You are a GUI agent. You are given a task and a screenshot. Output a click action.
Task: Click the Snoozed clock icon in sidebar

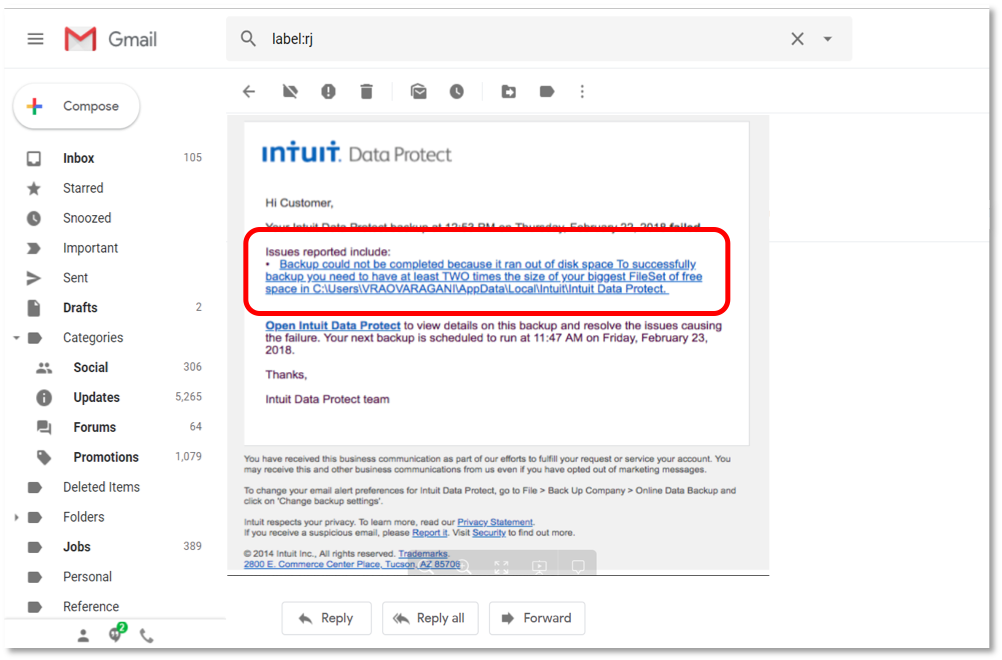34,219
